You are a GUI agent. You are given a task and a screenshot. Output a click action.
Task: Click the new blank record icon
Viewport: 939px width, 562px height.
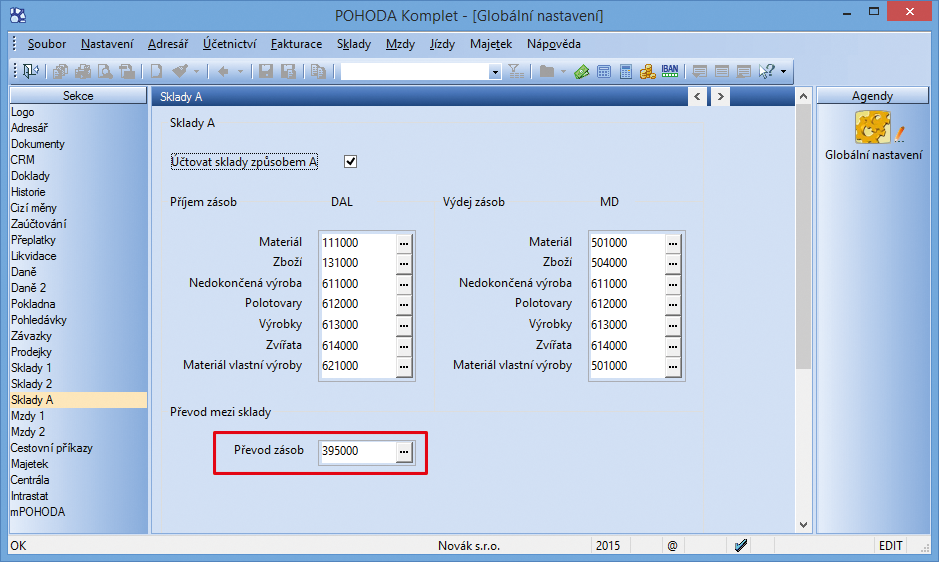click(x=156, y=71)
